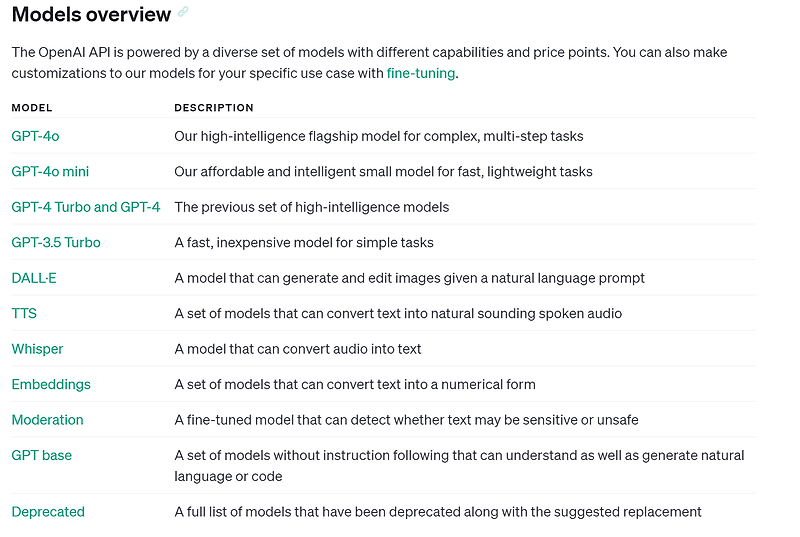
Task: Open the GPT-4o model page
Action: (x=35, y=136)
